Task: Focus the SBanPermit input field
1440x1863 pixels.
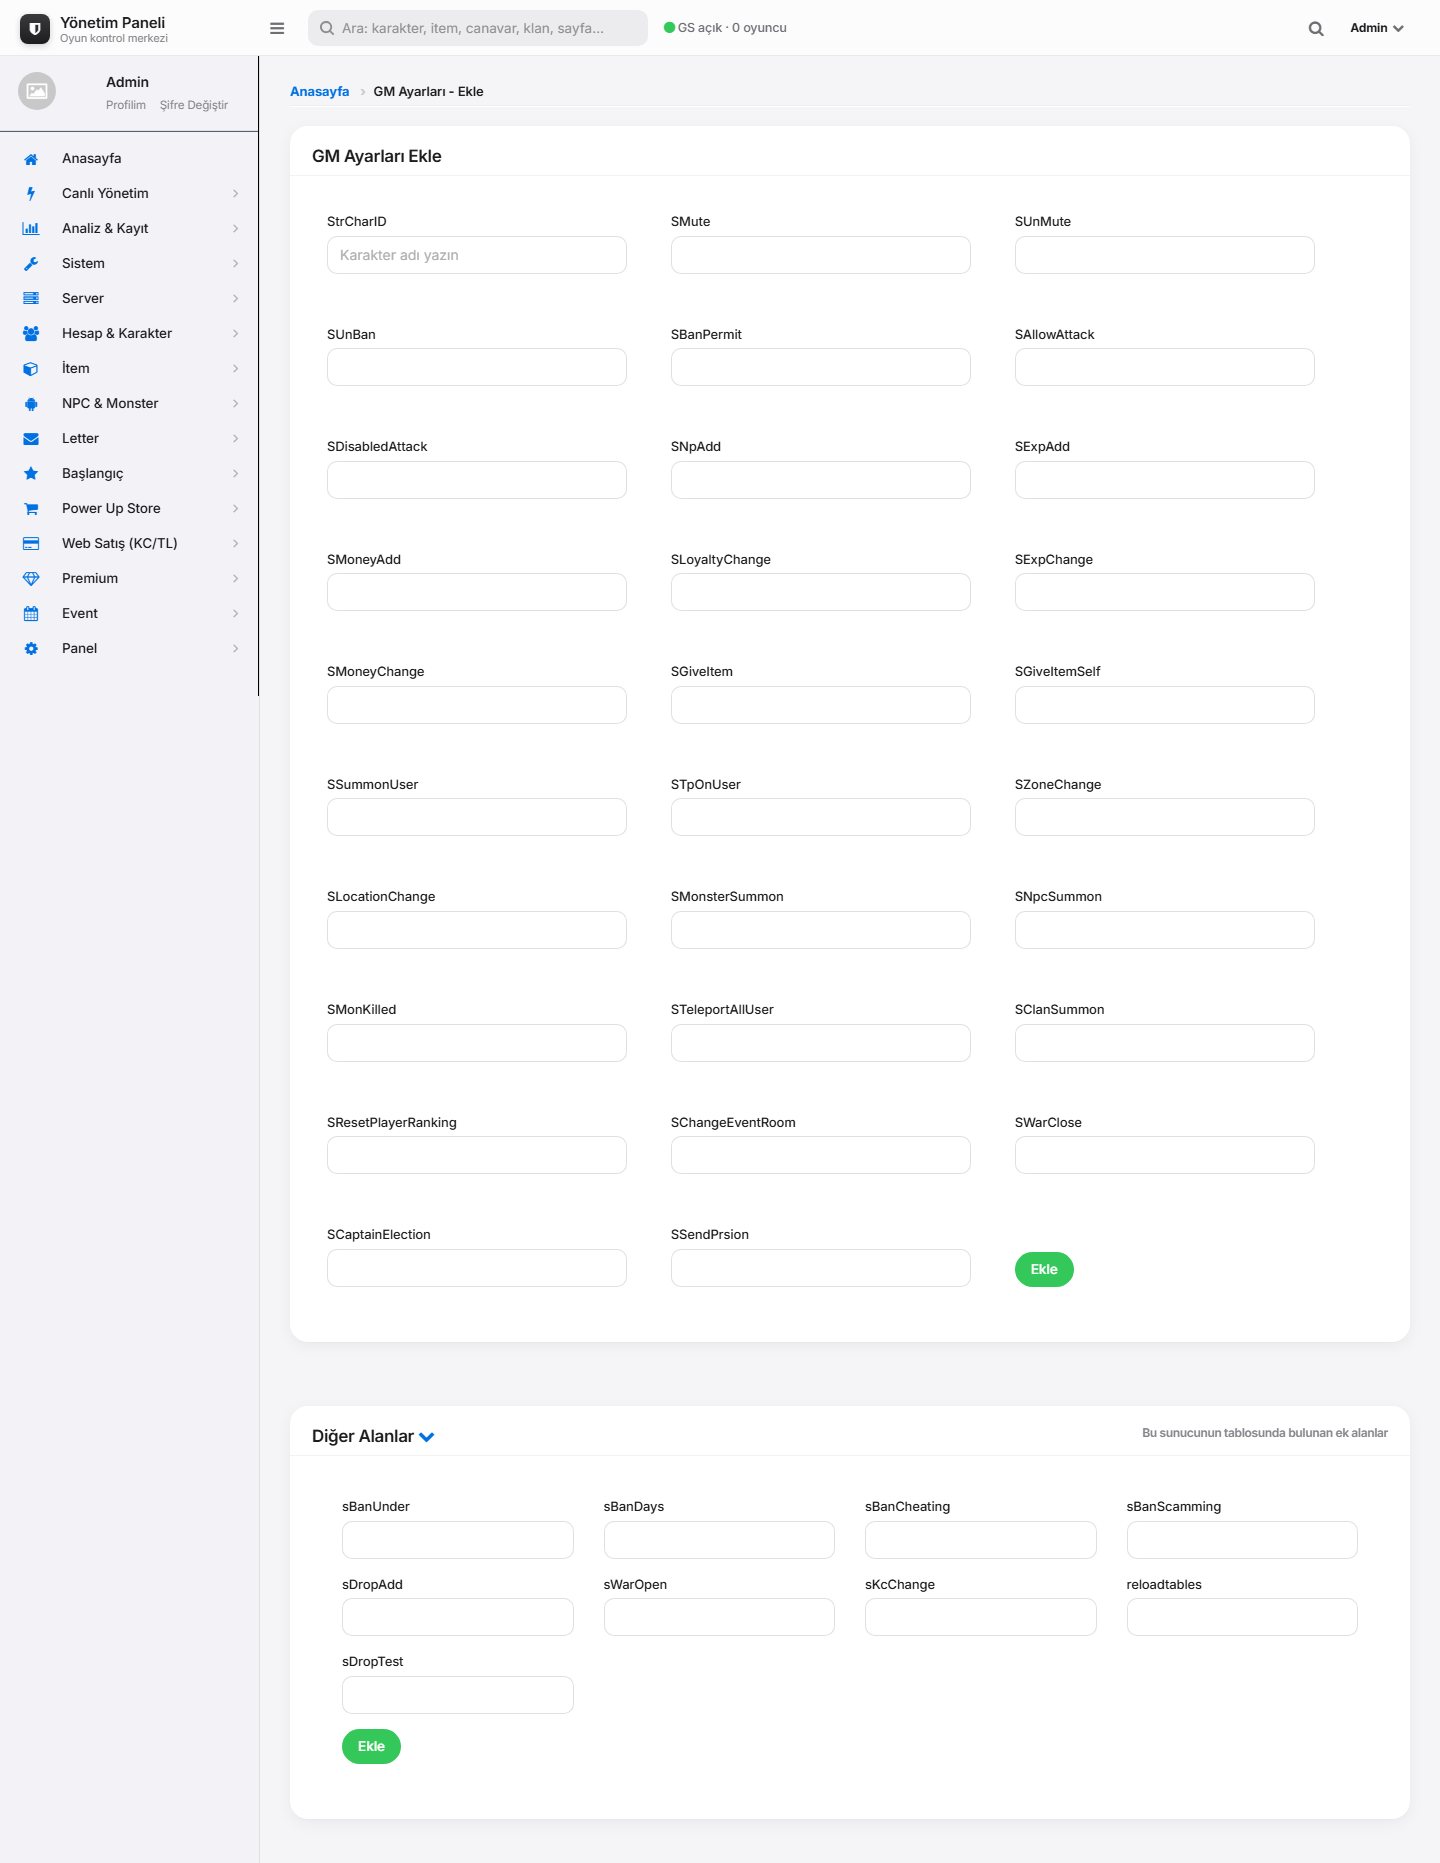Action: point(821,367)
